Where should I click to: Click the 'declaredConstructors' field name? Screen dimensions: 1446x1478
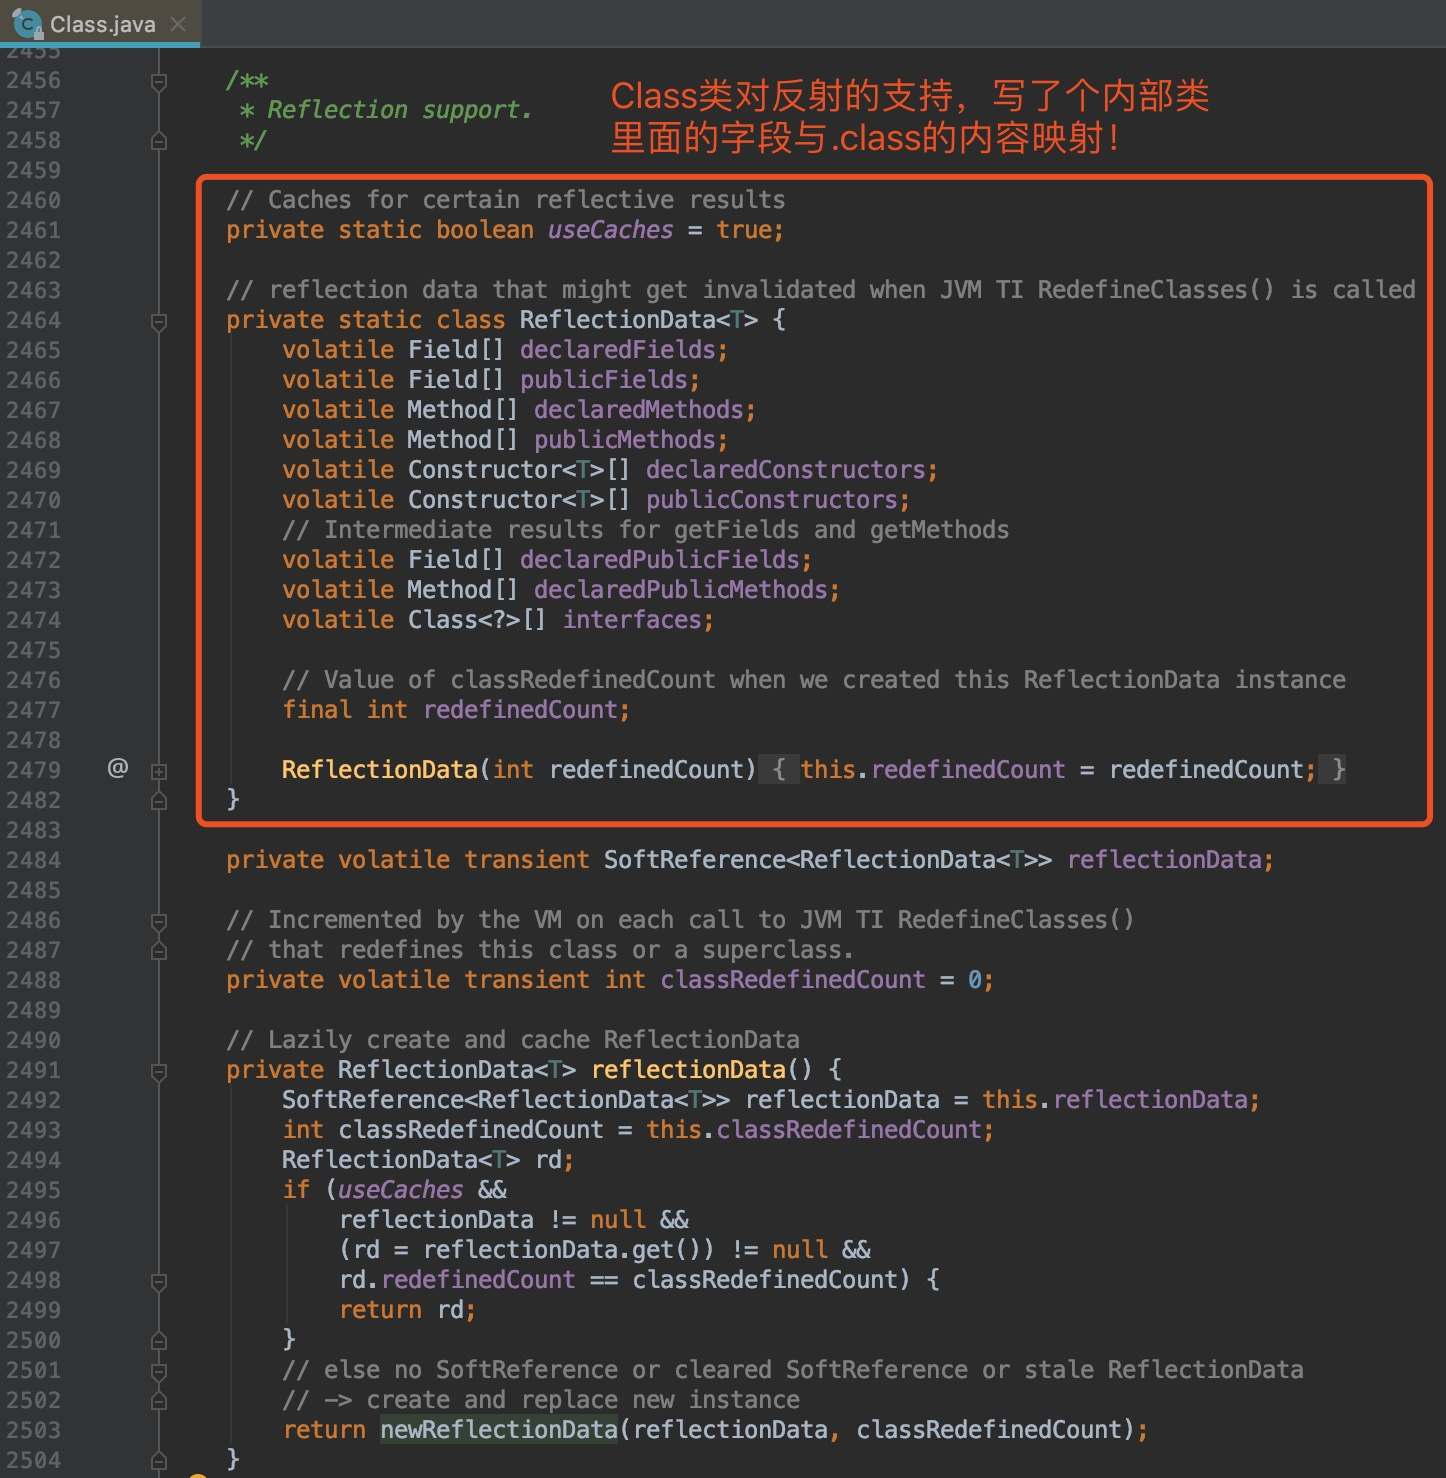coord(786,470)
